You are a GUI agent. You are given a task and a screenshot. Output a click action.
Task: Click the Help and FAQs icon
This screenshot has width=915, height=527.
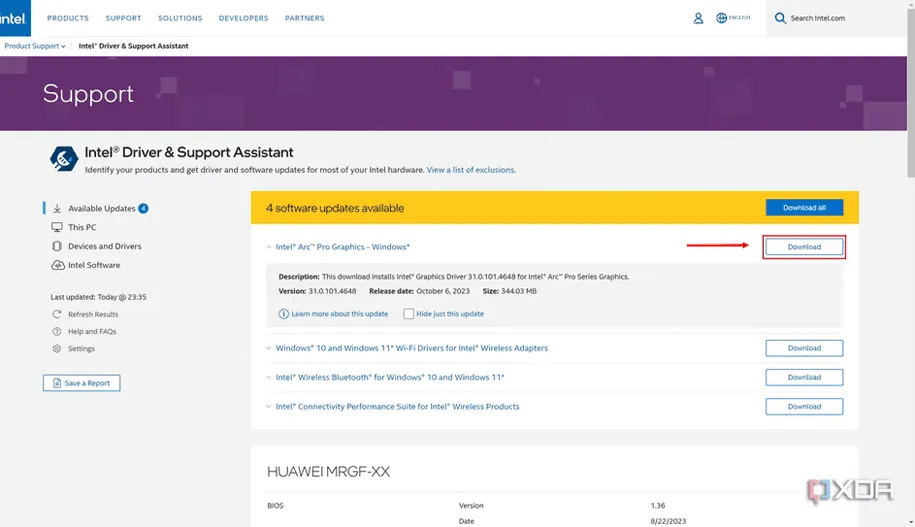pyautogui.click(x=57, y=331)
